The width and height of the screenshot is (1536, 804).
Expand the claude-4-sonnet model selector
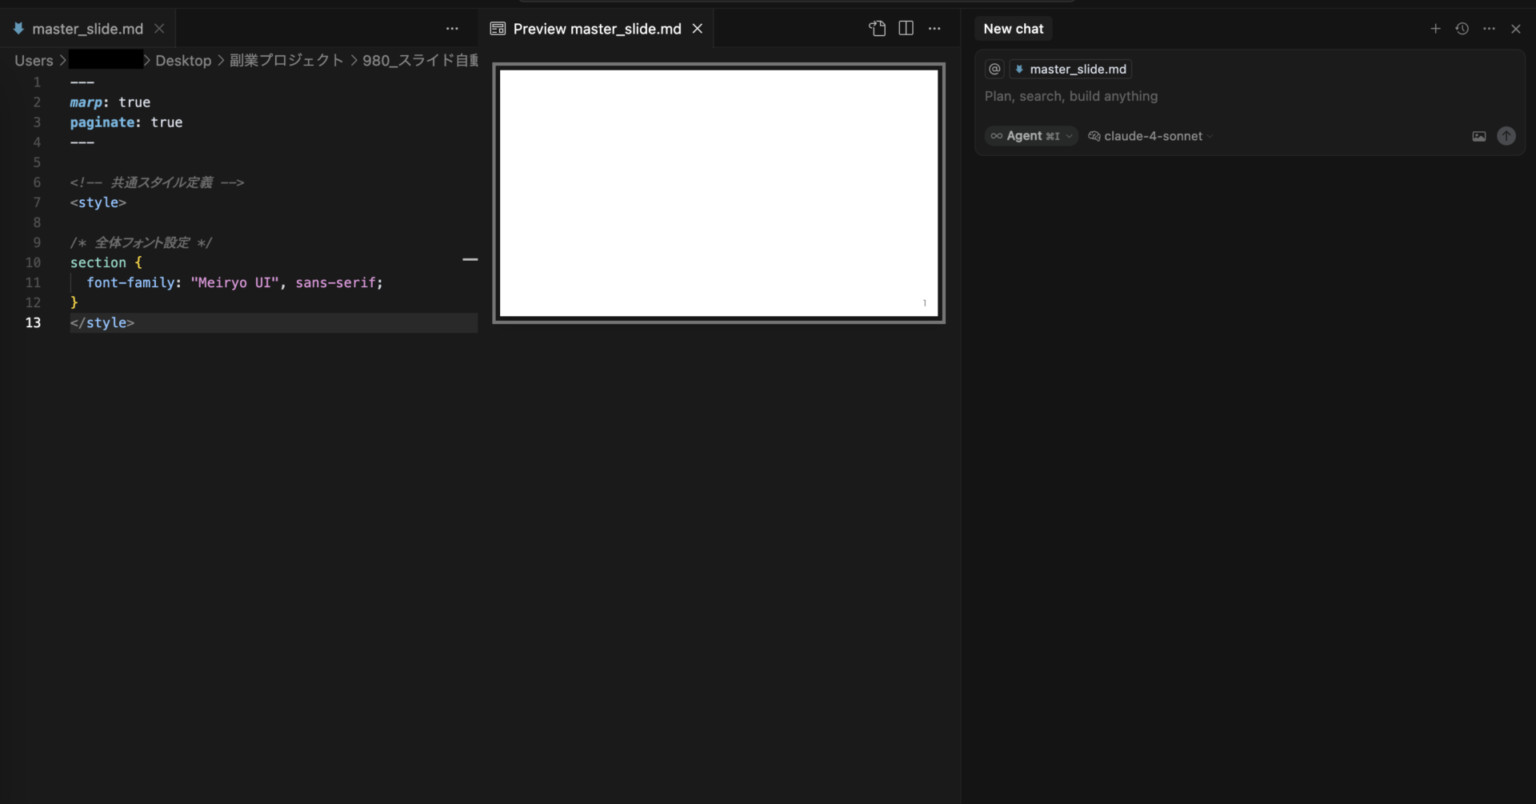point(1152,136)
